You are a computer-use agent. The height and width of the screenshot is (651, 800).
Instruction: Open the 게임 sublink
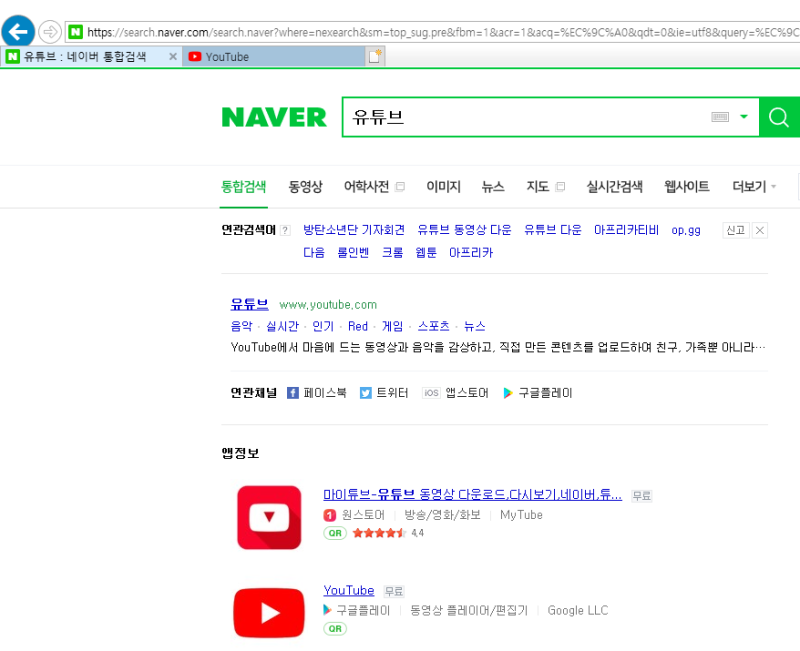(392, 326)
